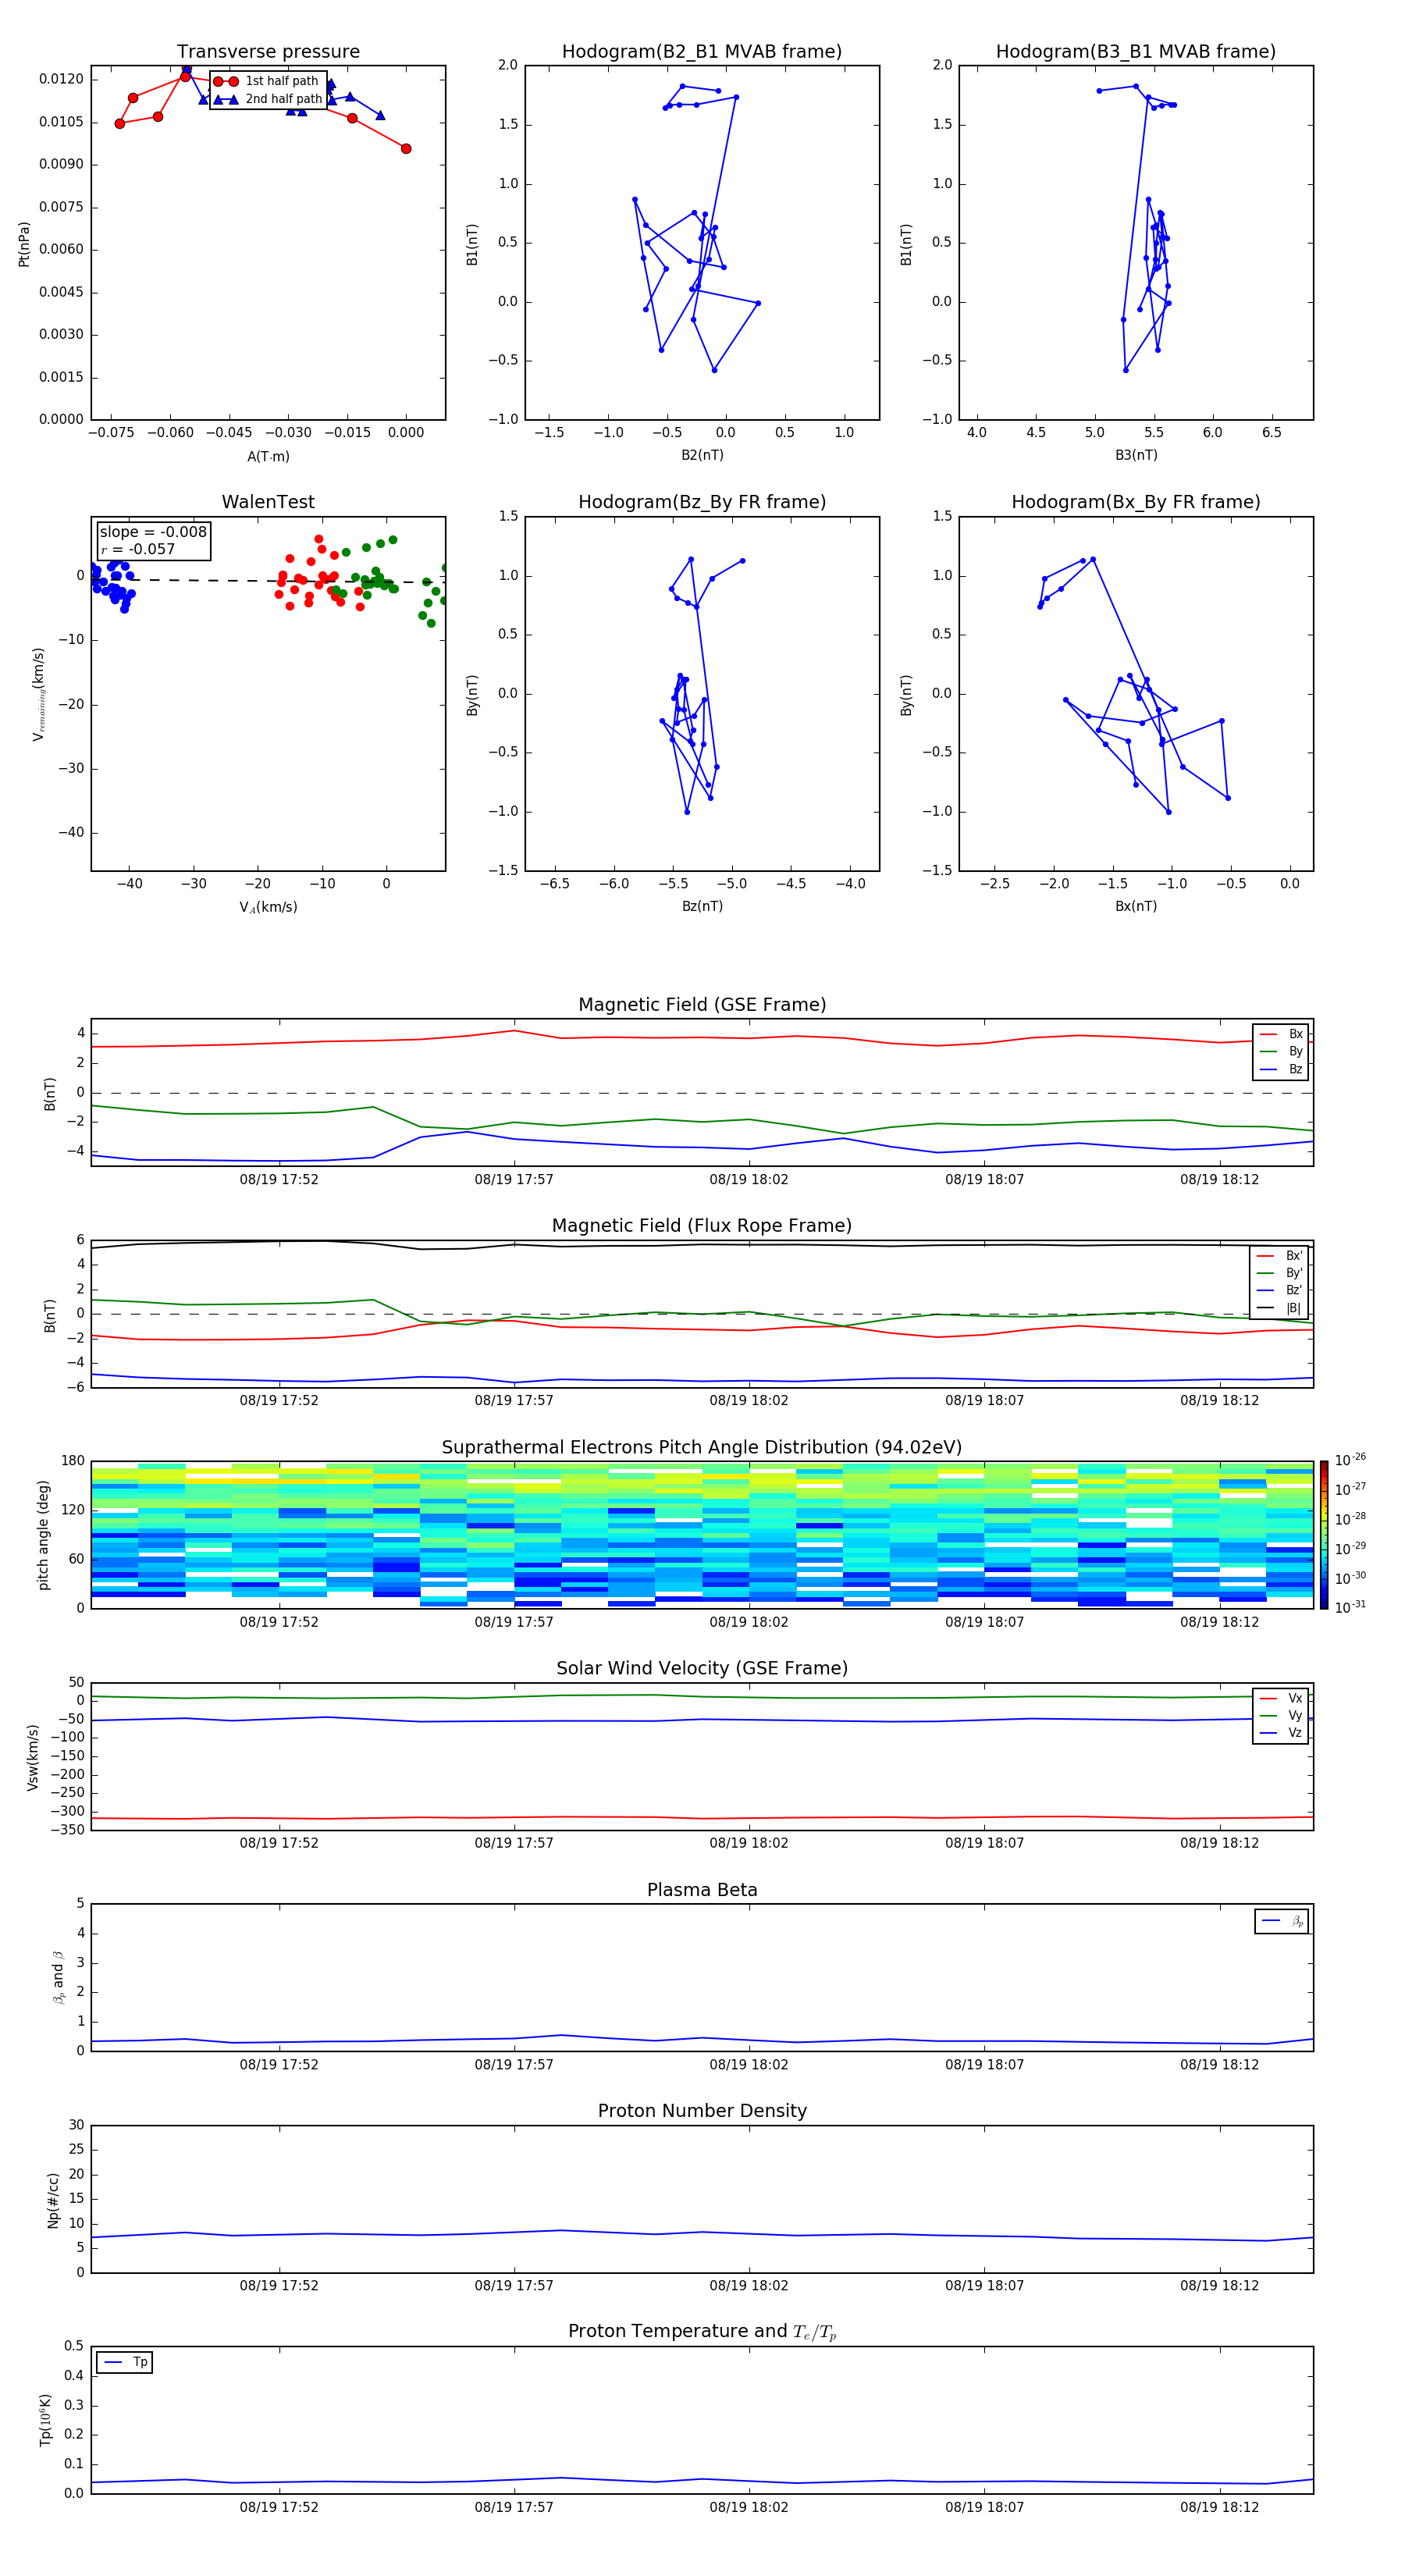This screenshot has width=1405, height=2576.
Task: Click the 'Bz(nT)' x-axis label
Action: pyautogui.click(x=702, y=906)
